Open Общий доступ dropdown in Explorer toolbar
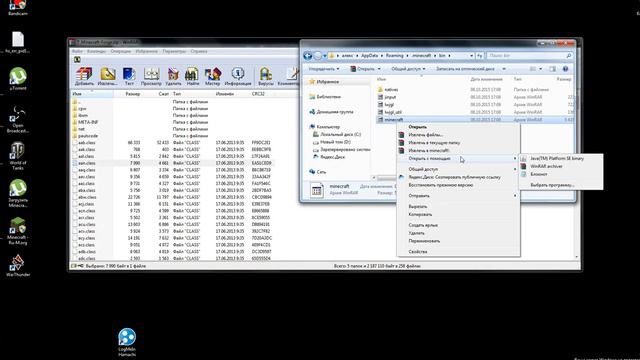640x360 pixels. [408, 69]
